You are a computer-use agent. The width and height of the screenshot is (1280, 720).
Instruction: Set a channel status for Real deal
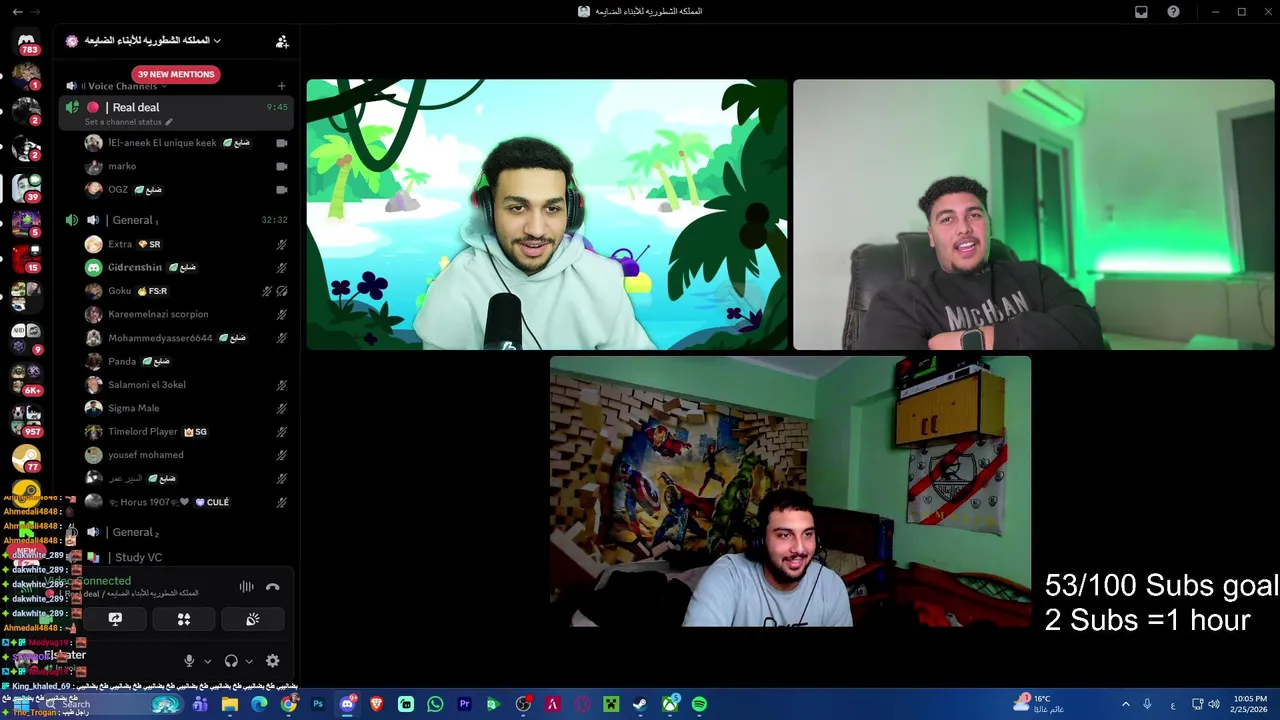tap(128, 122)
